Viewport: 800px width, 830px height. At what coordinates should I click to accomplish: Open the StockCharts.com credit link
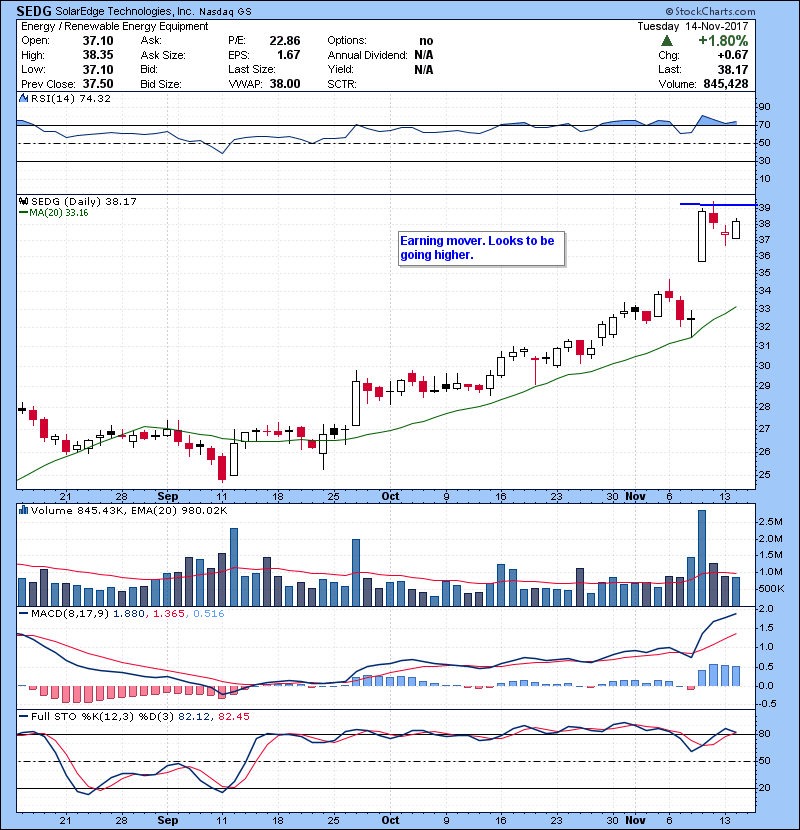[x=711, y=11]
